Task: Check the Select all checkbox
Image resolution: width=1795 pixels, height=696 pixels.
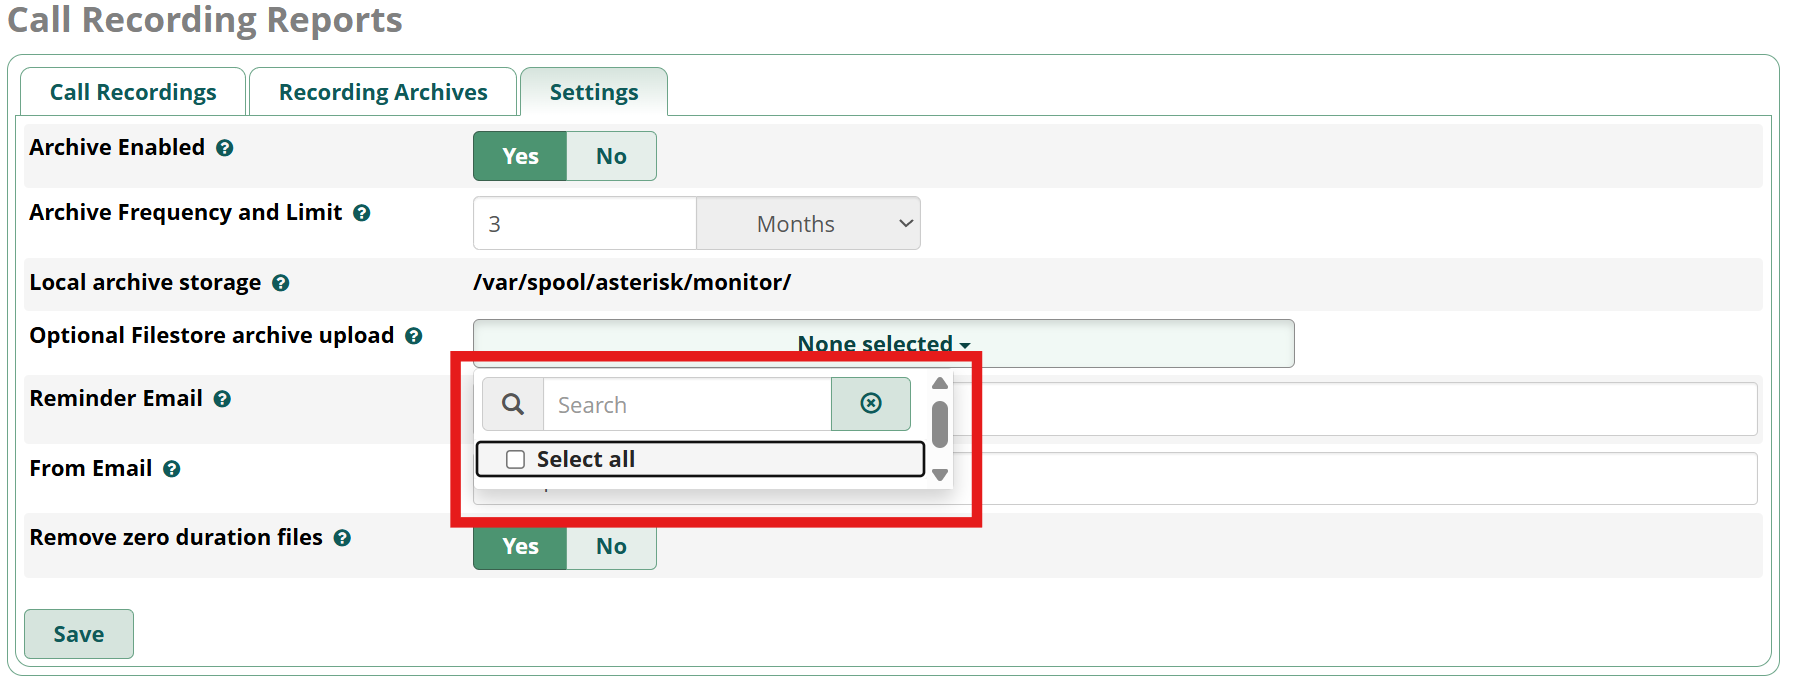Action: click(x=516, y=460)
